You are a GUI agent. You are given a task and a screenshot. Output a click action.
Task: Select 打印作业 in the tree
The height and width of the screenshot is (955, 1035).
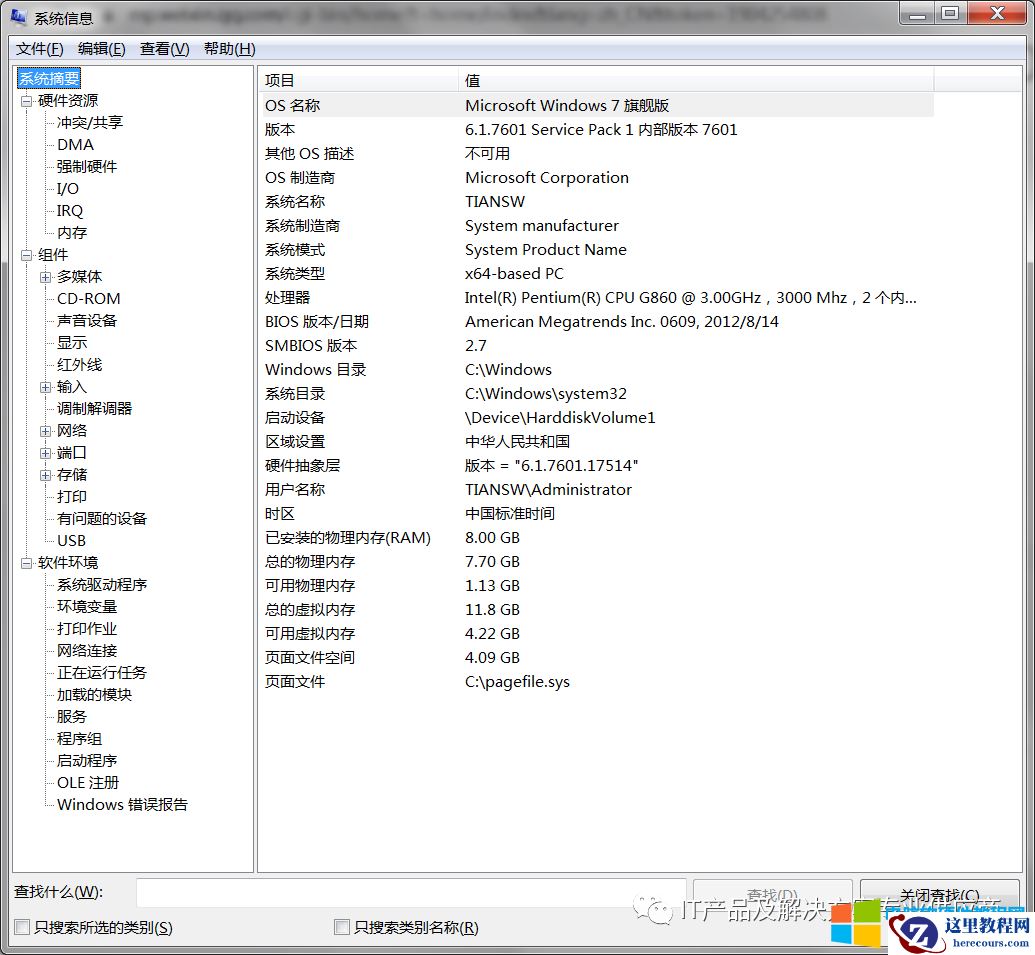pos(86,629)
